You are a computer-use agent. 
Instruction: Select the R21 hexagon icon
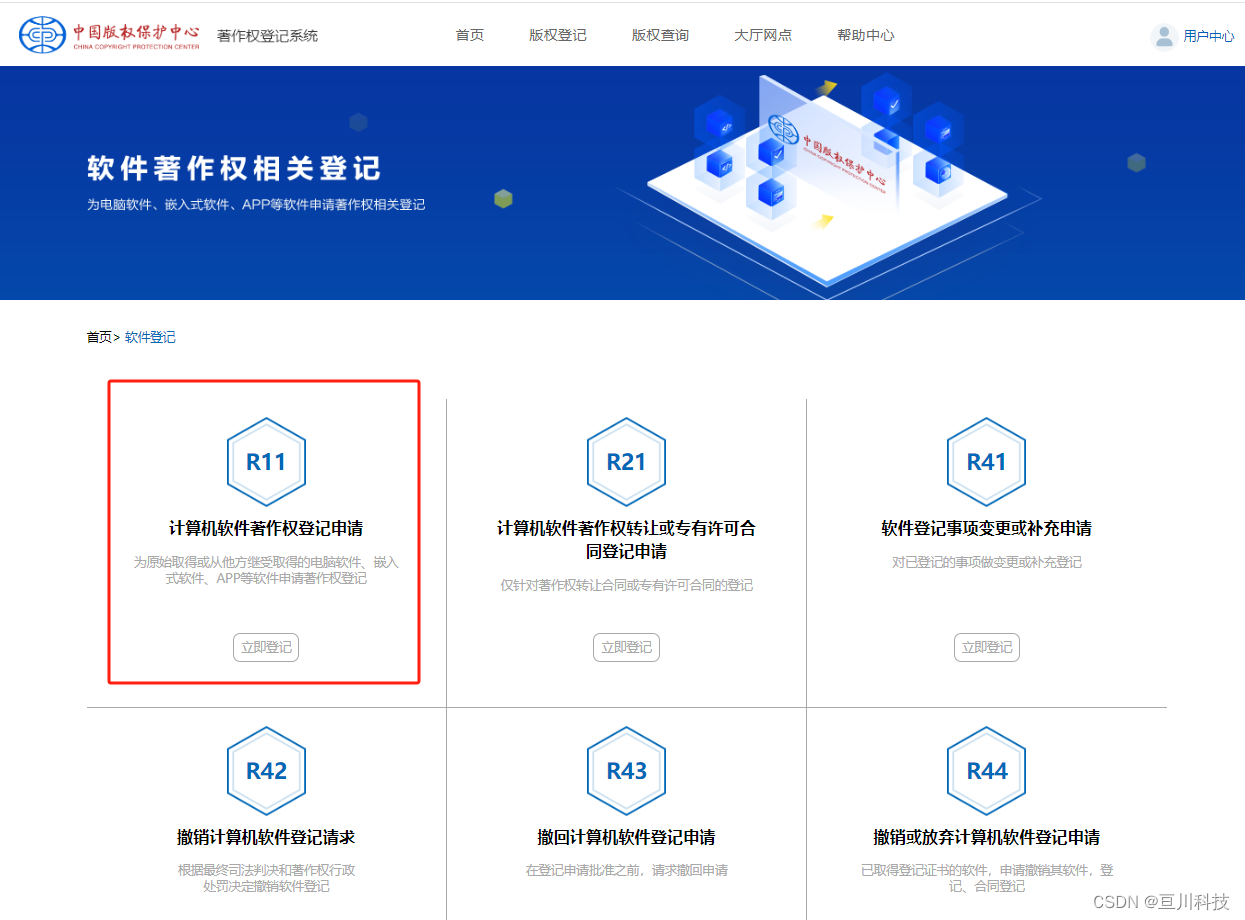pos(626,462)
